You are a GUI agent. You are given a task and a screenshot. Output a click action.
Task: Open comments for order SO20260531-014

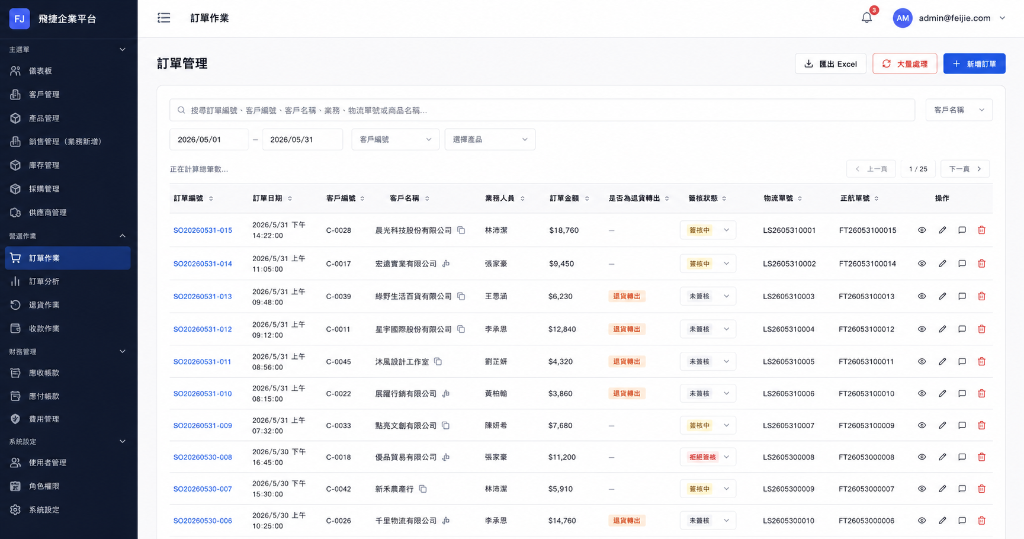click(x=962, y=264)
